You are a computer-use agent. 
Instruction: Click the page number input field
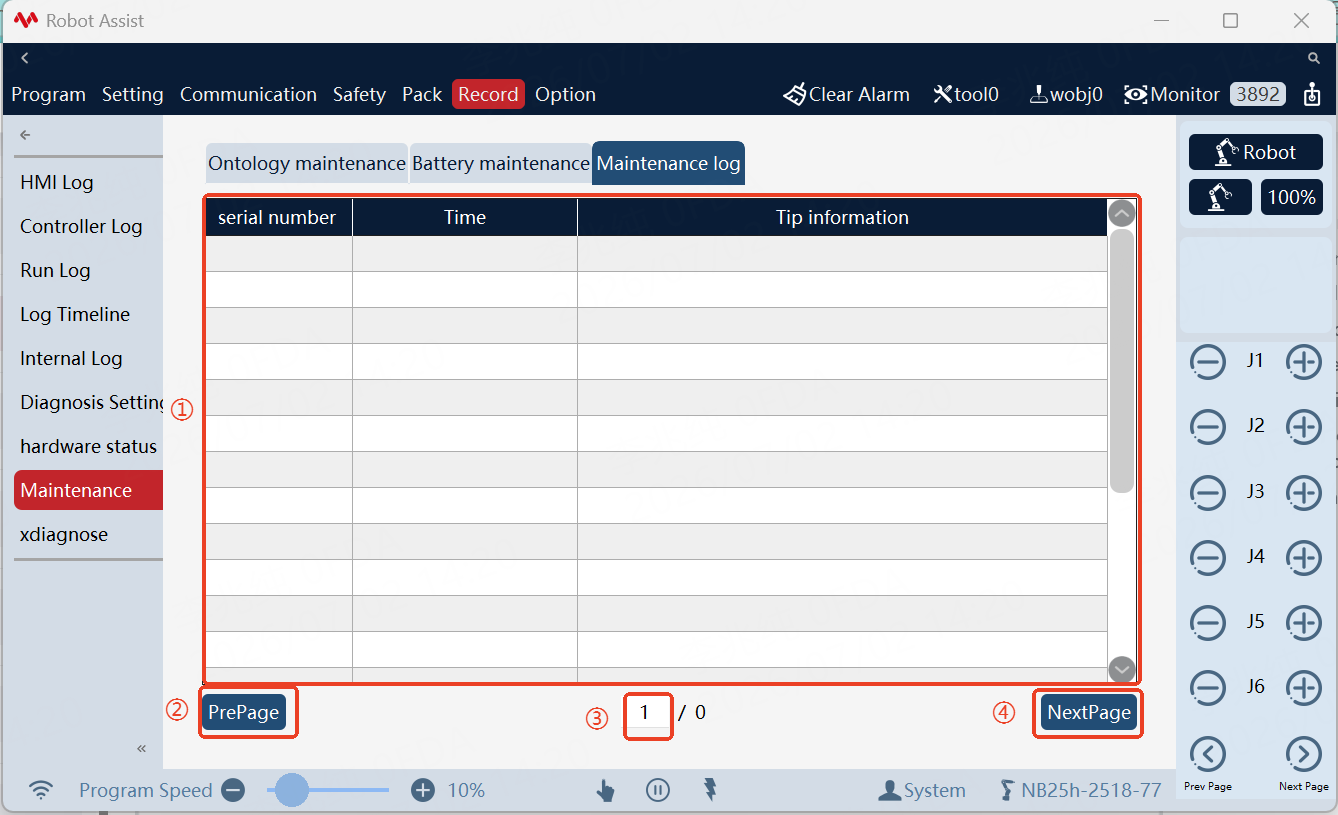tap(648, 713)
